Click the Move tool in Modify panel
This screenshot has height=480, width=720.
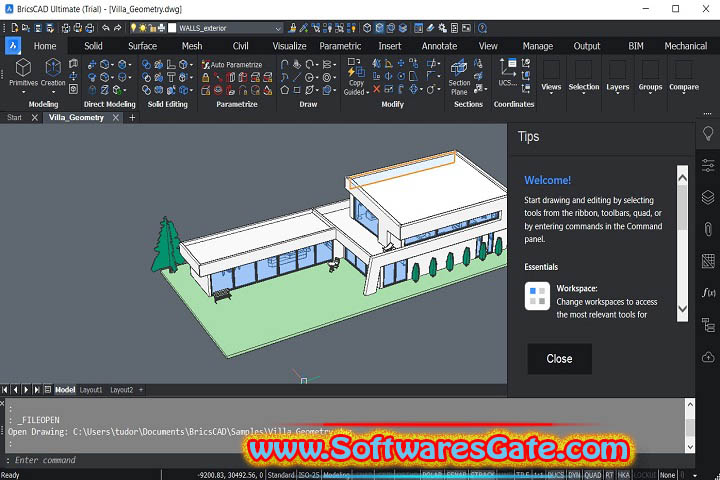(x=401, y=64)
